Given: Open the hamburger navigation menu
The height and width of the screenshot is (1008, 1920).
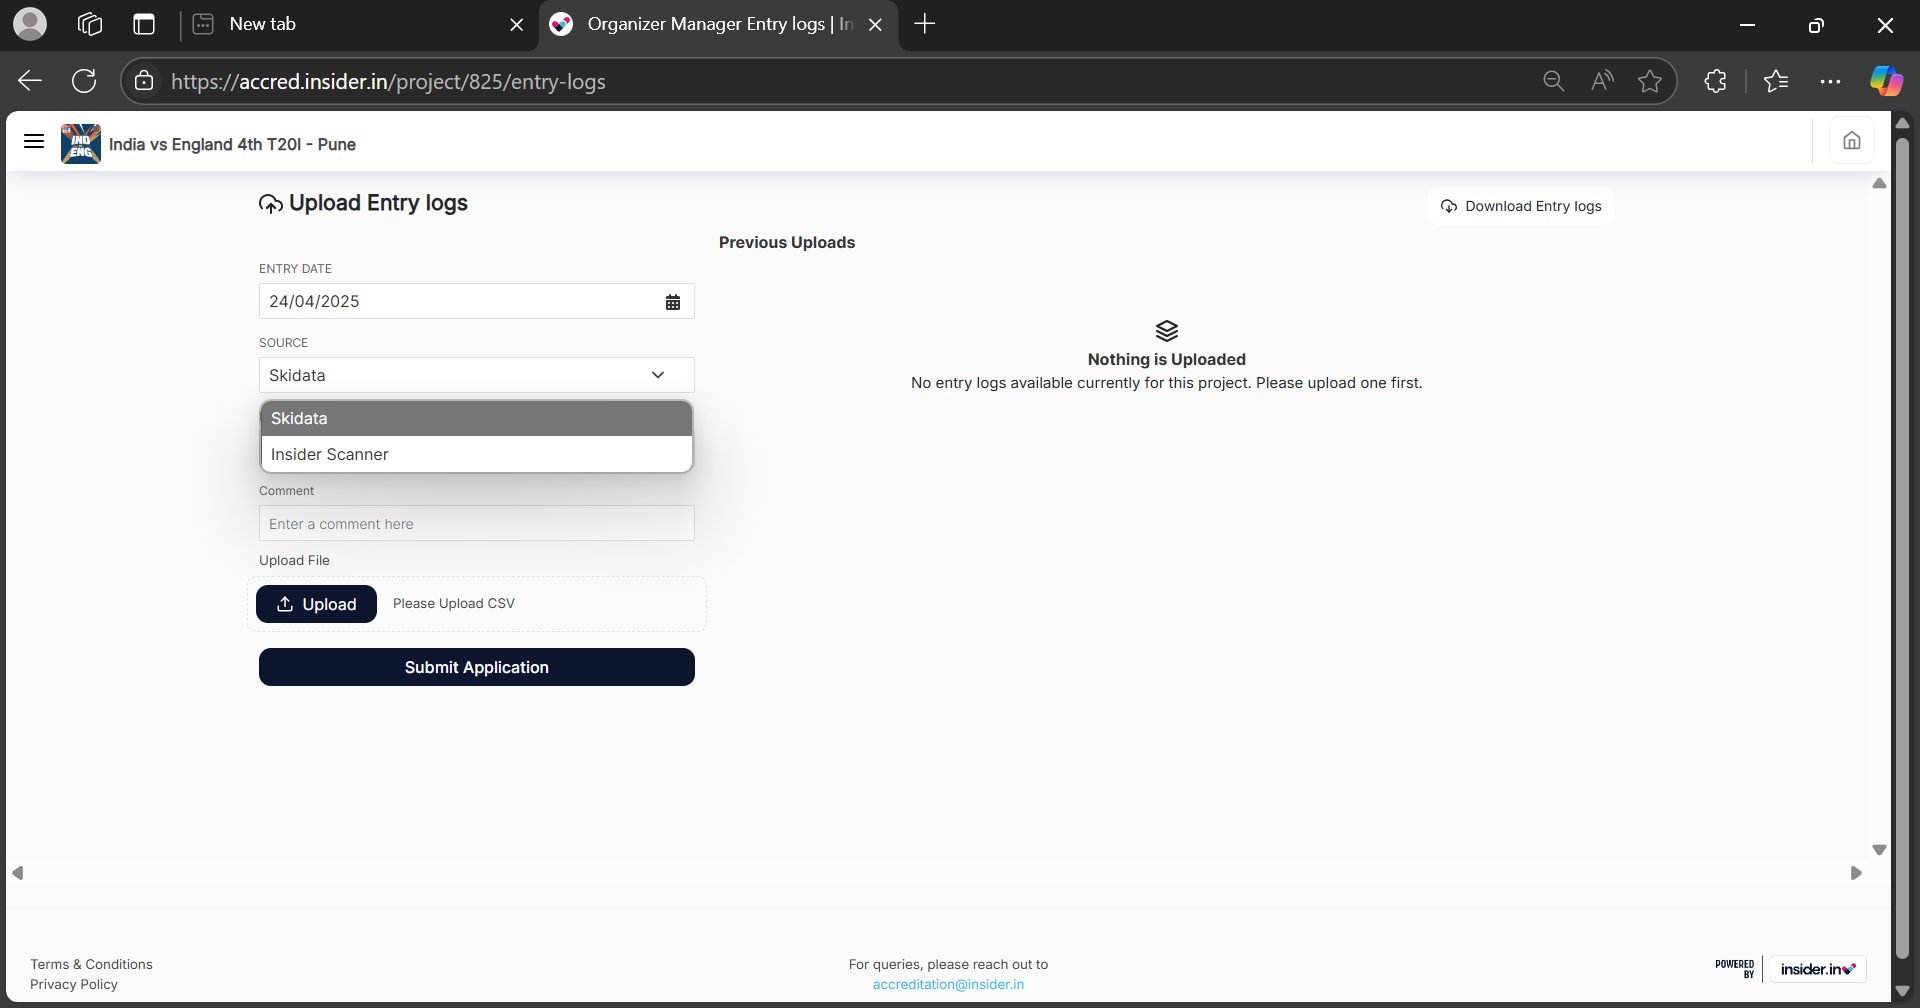Looking at the screenshot, I should point(34,142).
